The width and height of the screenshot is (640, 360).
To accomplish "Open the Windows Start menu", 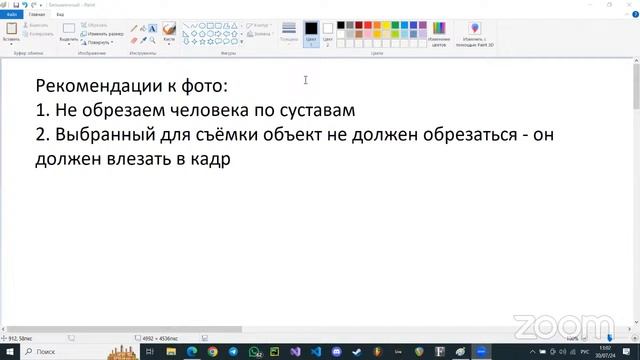I will [9, 351].
